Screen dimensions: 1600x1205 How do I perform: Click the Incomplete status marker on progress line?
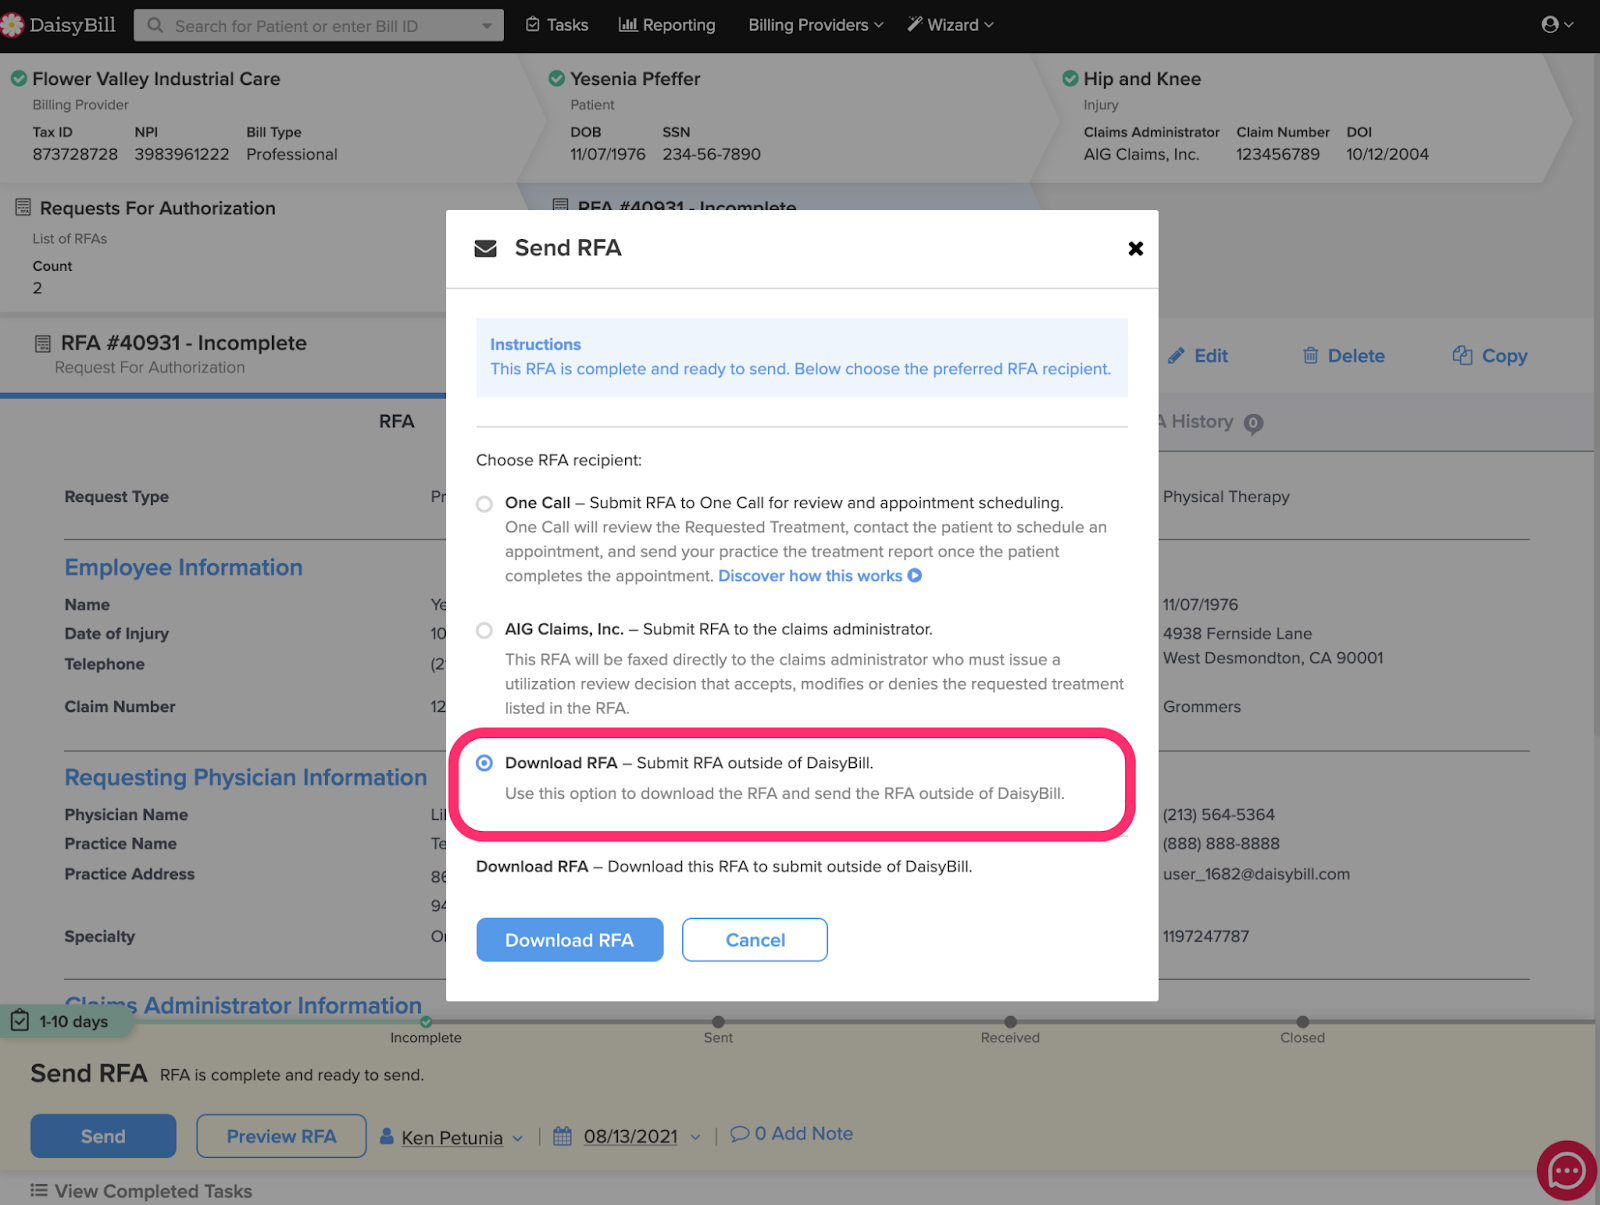pos(426,1022)
